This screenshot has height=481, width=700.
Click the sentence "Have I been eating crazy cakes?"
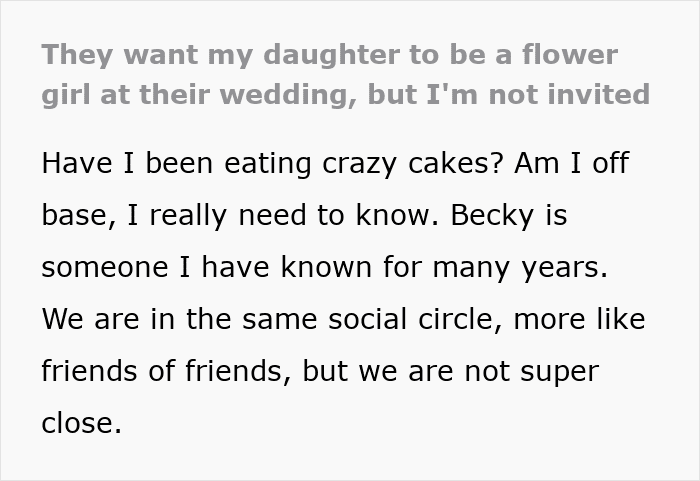coord(268,164)
